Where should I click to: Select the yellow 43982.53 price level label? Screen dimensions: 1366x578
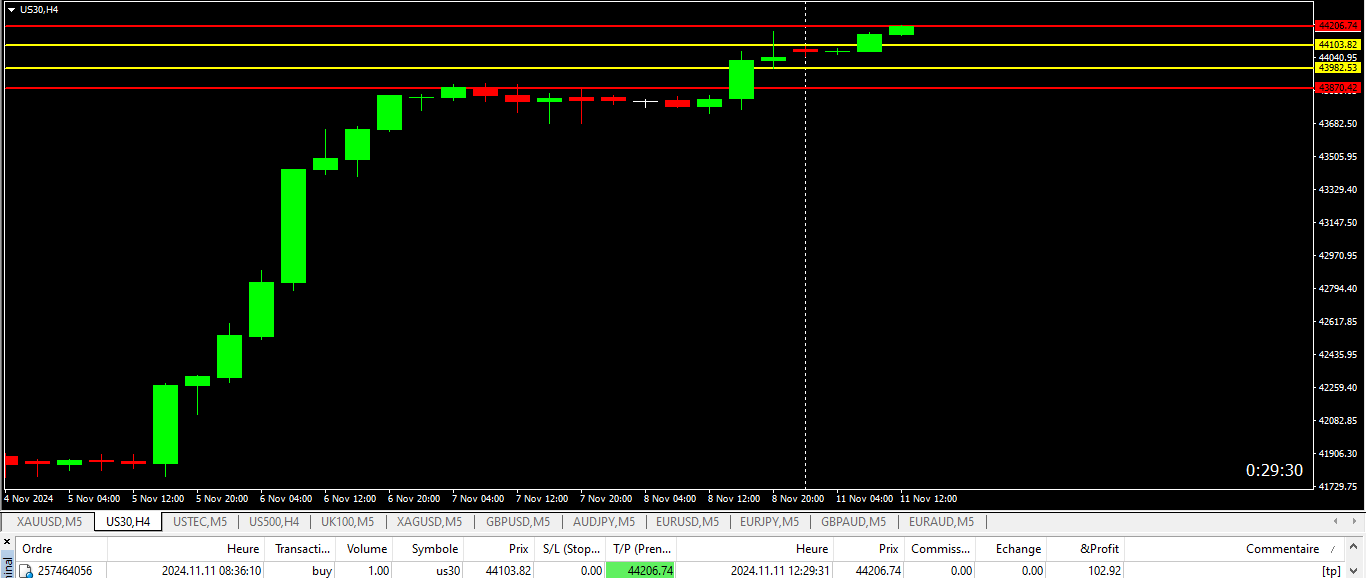[1338, 68]
